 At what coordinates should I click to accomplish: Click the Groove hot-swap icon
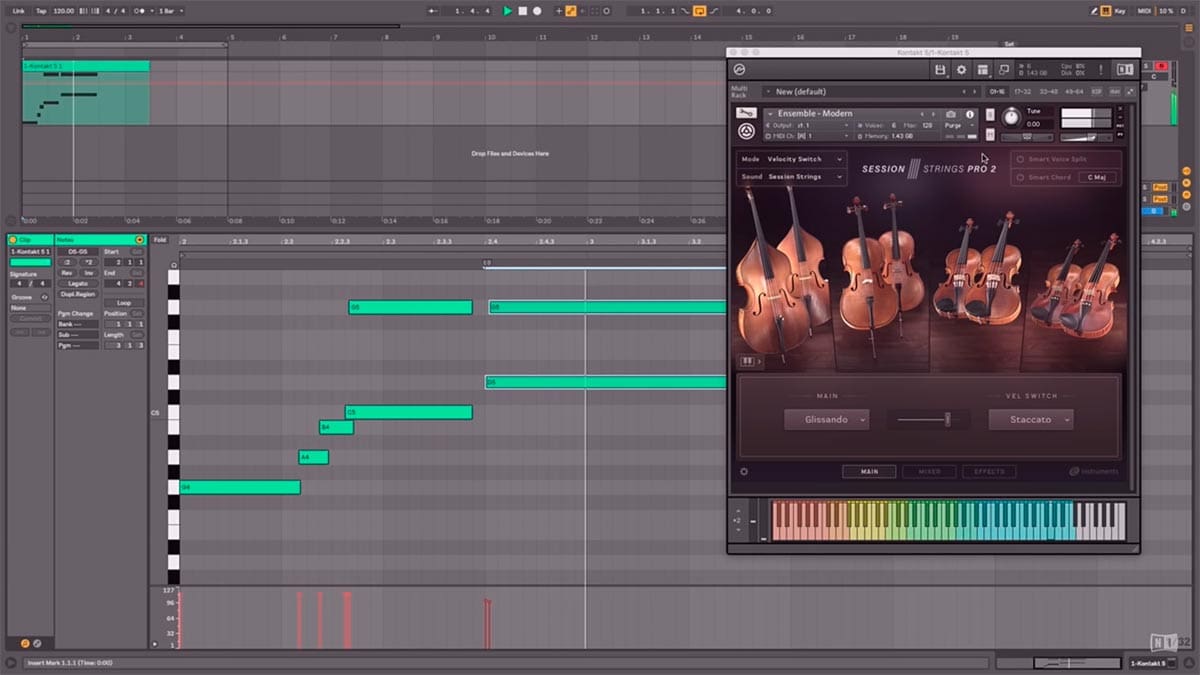(x=44, y=297)
